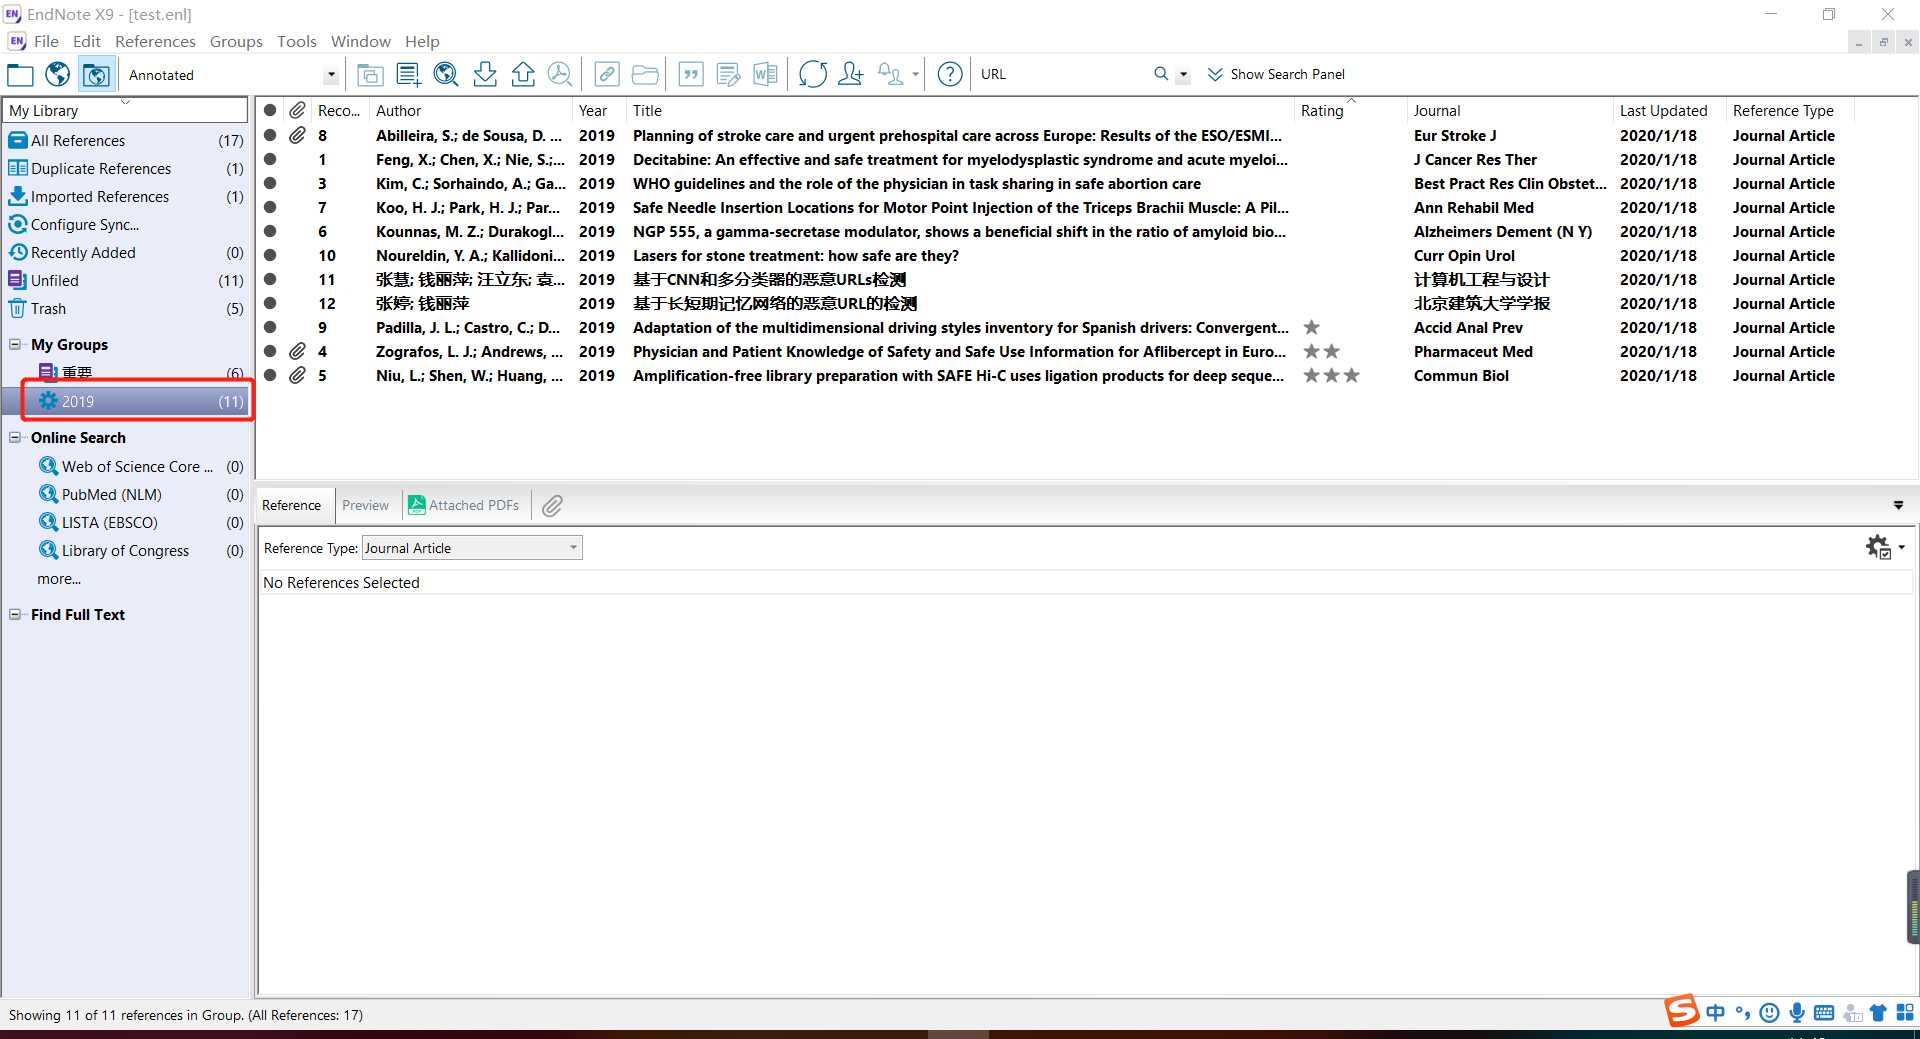This screenshot has height=1039, width=1920.
Task: Toggle read/unread dot for Feng, X. row
Action: 270,159
